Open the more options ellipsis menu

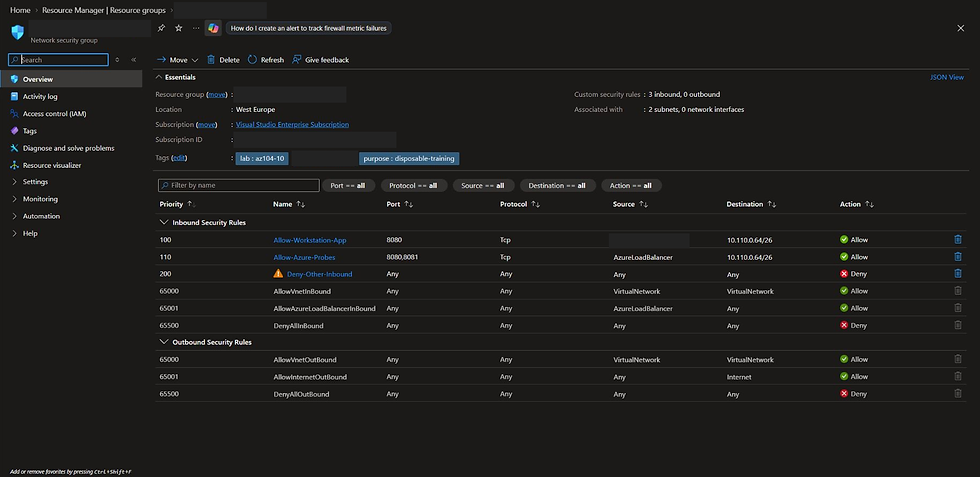point(196,28)
